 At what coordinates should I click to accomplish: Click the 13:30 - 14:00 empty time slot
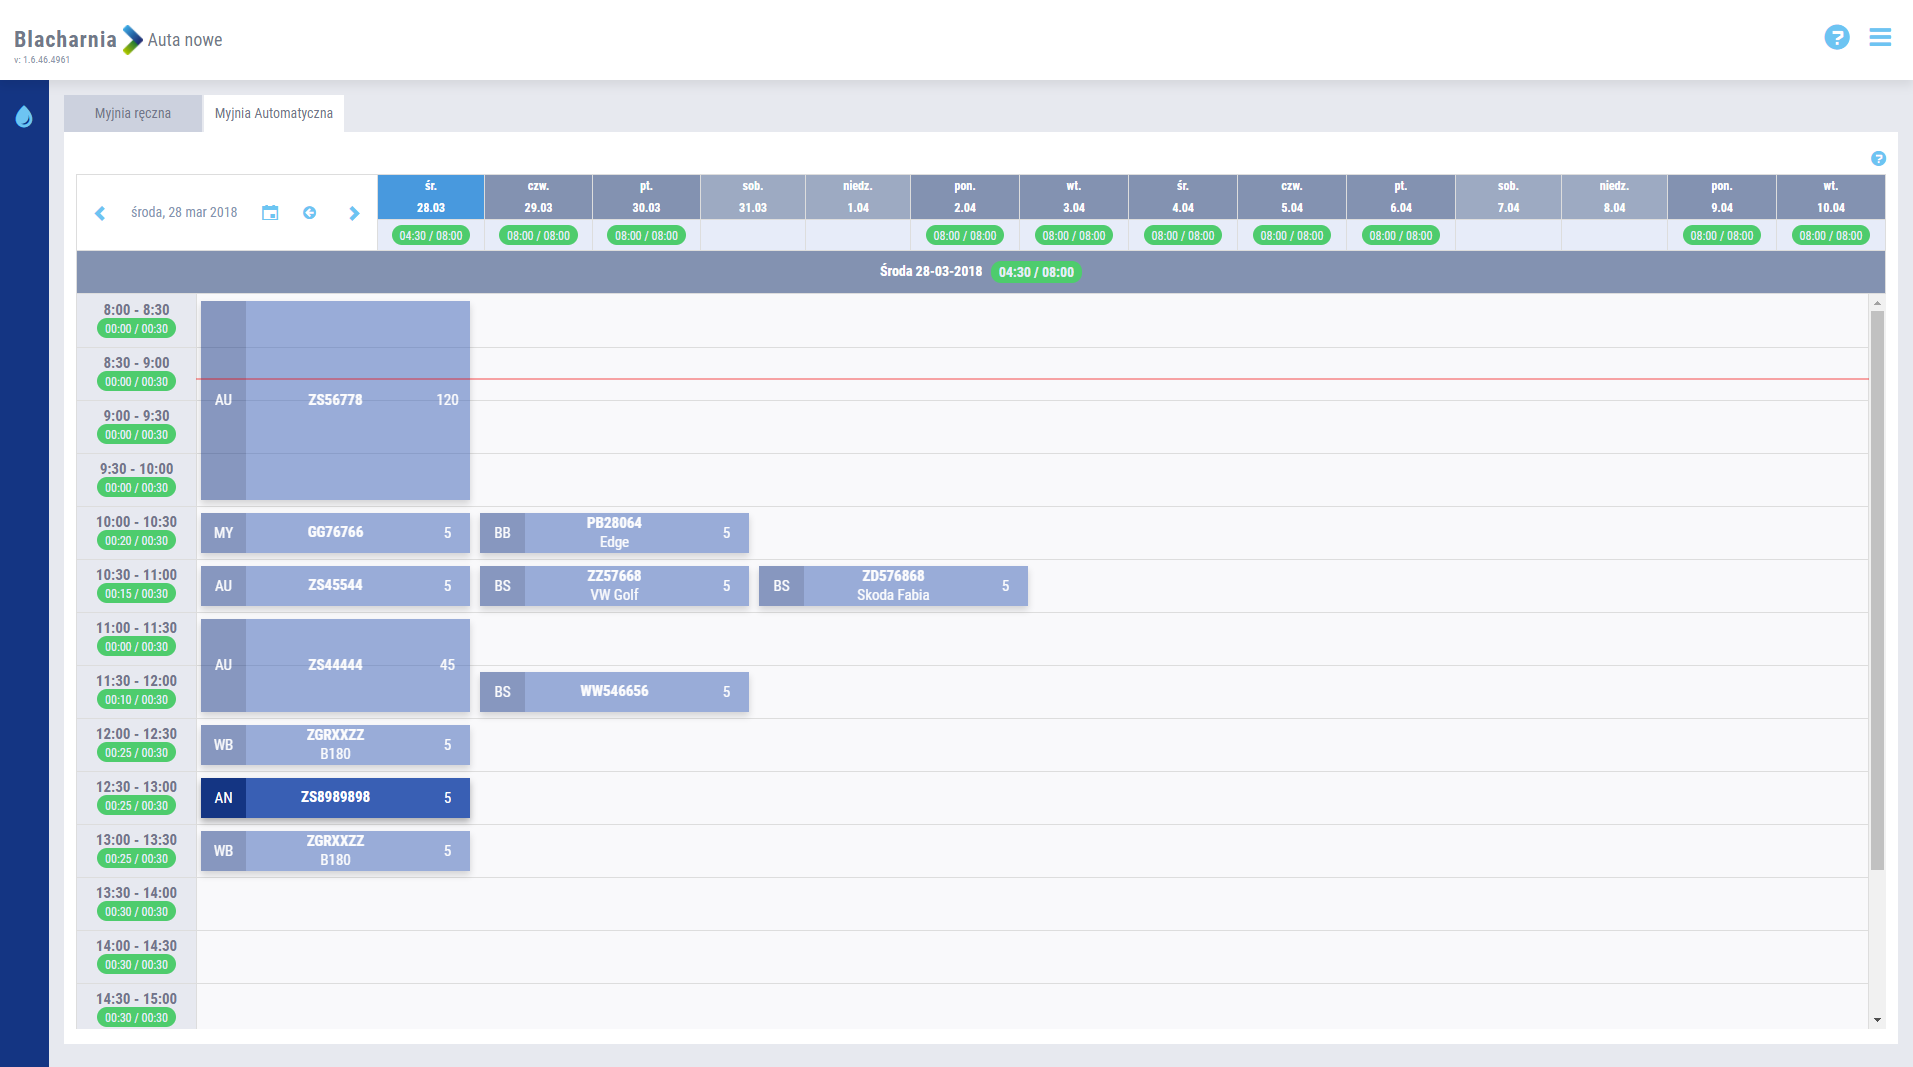[1030, 904]
